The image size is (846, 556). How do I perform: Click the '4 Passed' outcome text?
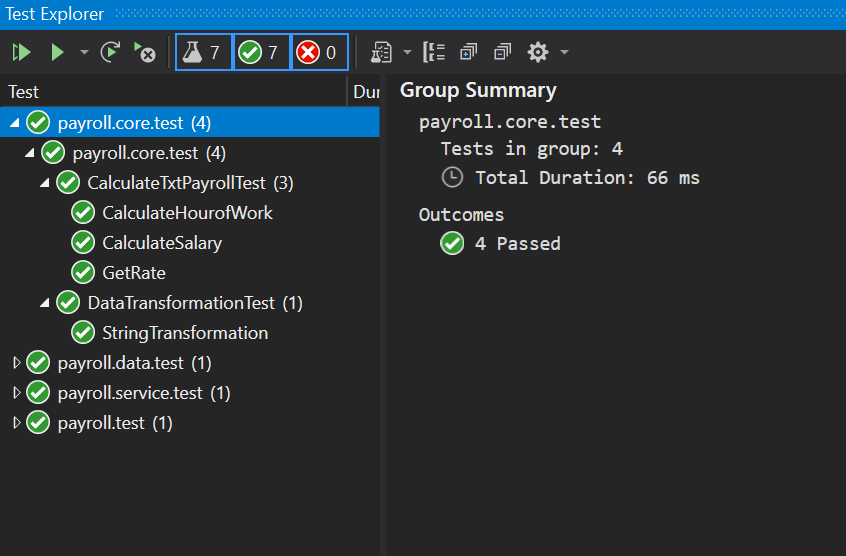(517, 244)
